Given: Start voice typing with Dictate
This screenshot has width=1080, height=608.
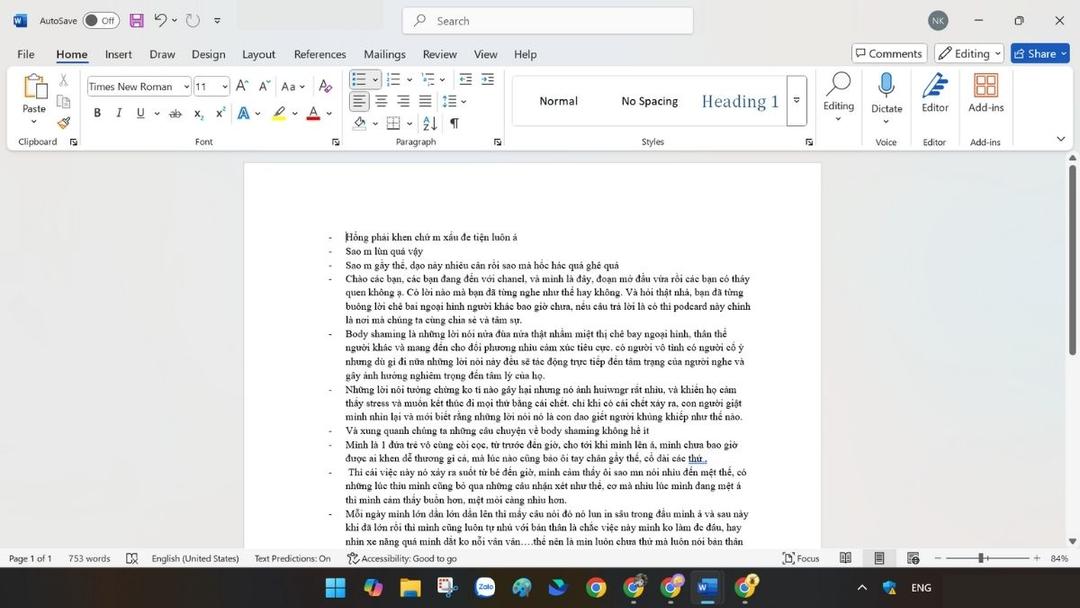Looking at the screenshot, I should [885, 97].
